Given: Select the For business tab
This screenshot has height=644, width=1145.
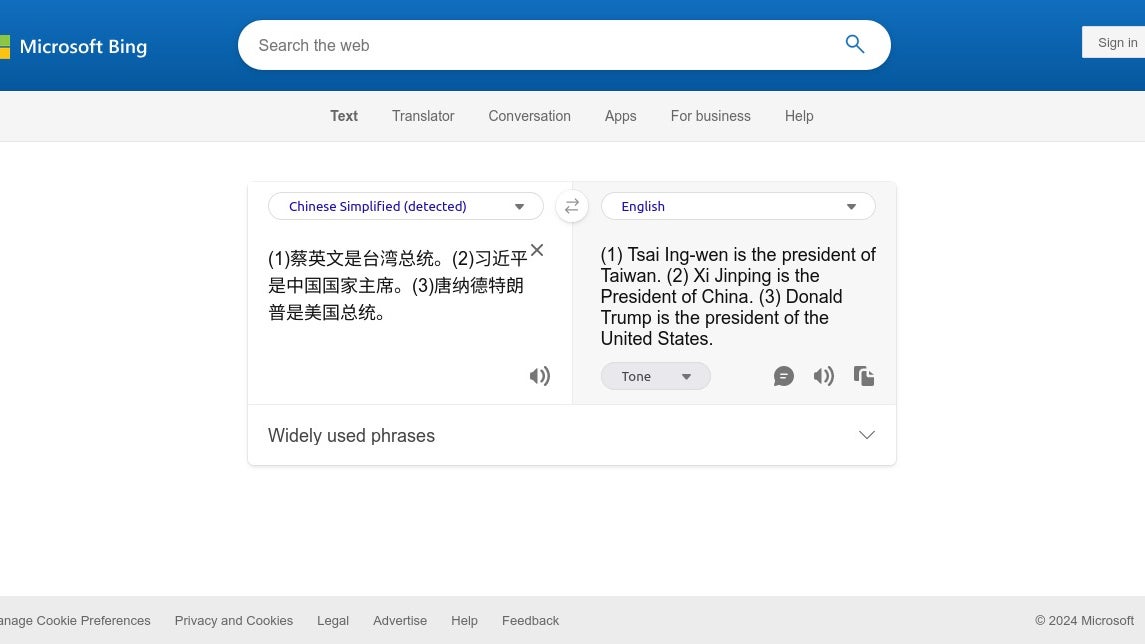Looking at the screenshot, I should (710, 116).
